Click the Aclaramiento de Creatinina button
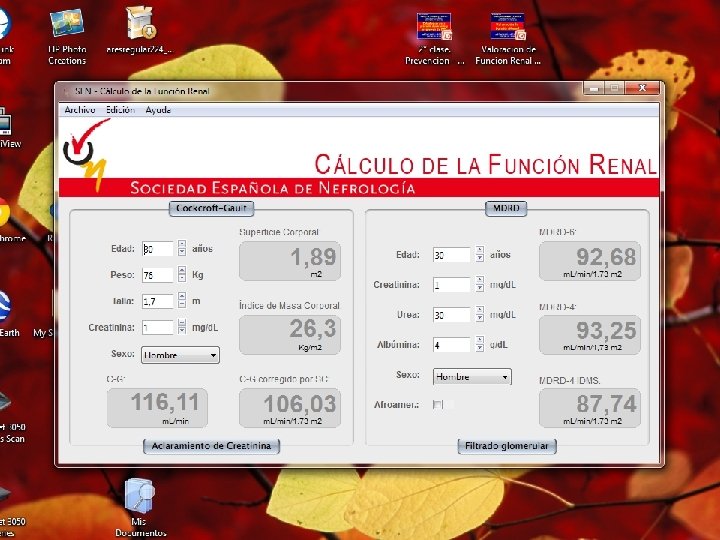 pyautogui.click(x=211, y=446)
